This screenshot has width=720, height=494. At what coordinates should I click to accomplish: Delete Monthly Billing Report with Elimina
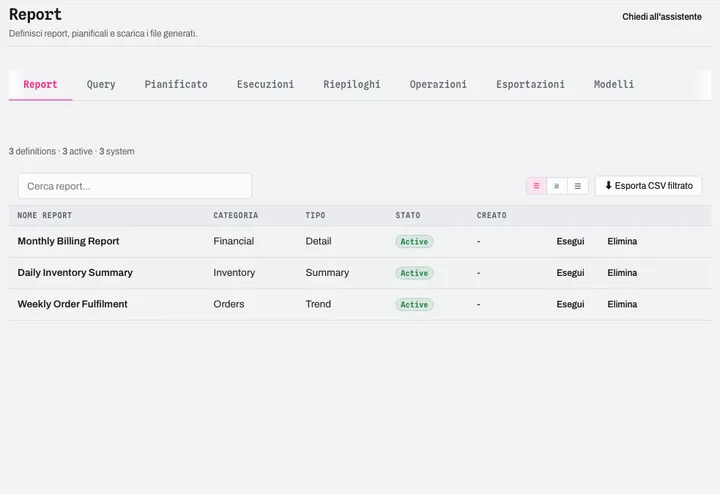[x=622, y=241]
